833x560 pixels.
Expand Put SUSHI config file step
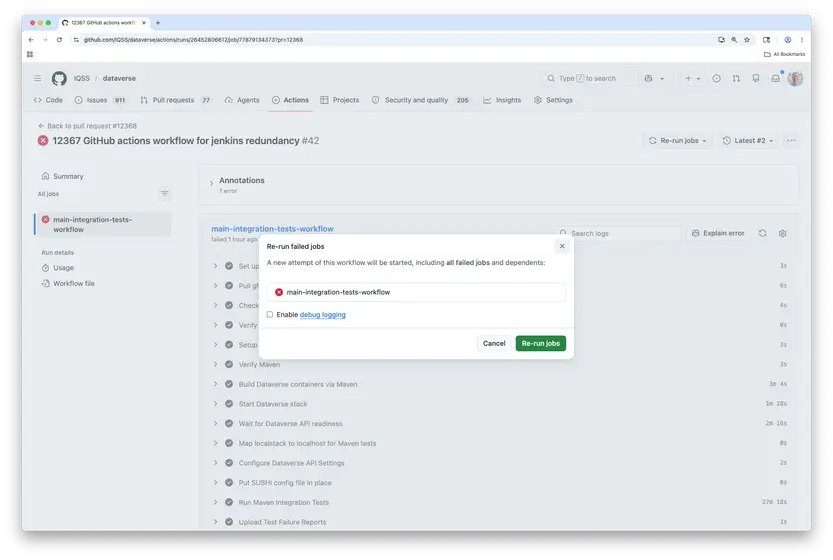215,482
